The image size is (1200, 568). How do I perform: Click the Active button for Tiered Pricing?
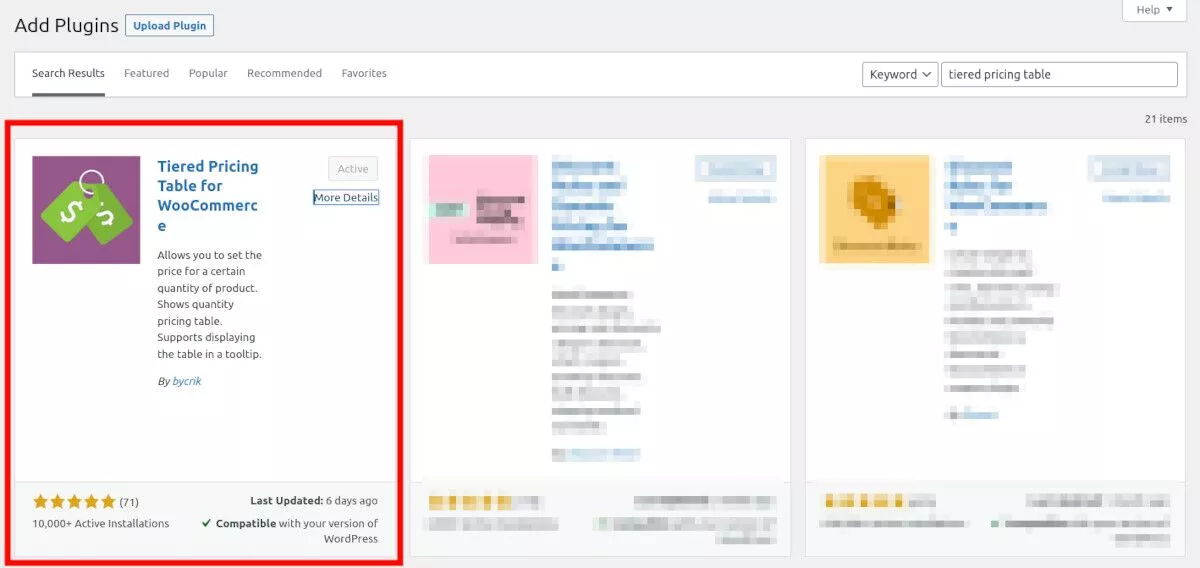[x=353, y=169]
